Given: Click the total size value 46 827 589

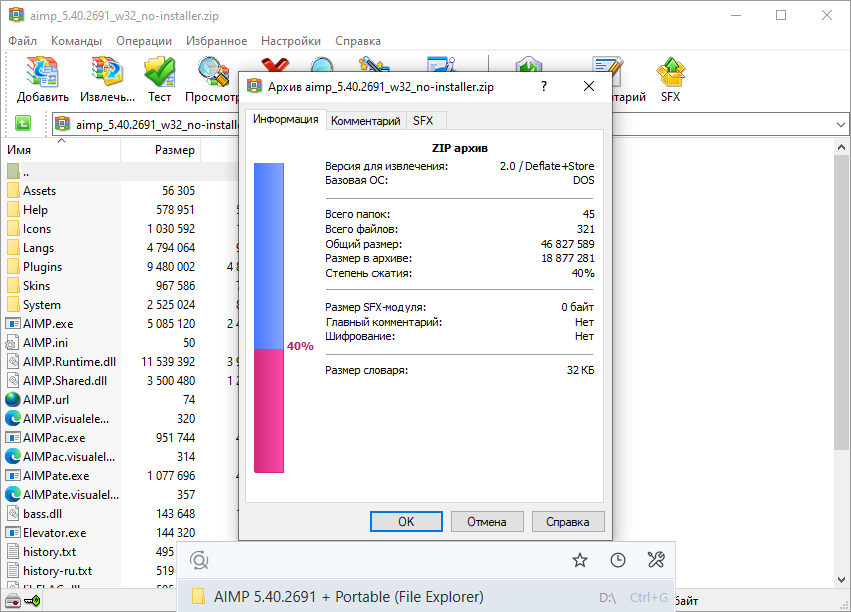Looking at the screenshot, I should tap(567, 244).
